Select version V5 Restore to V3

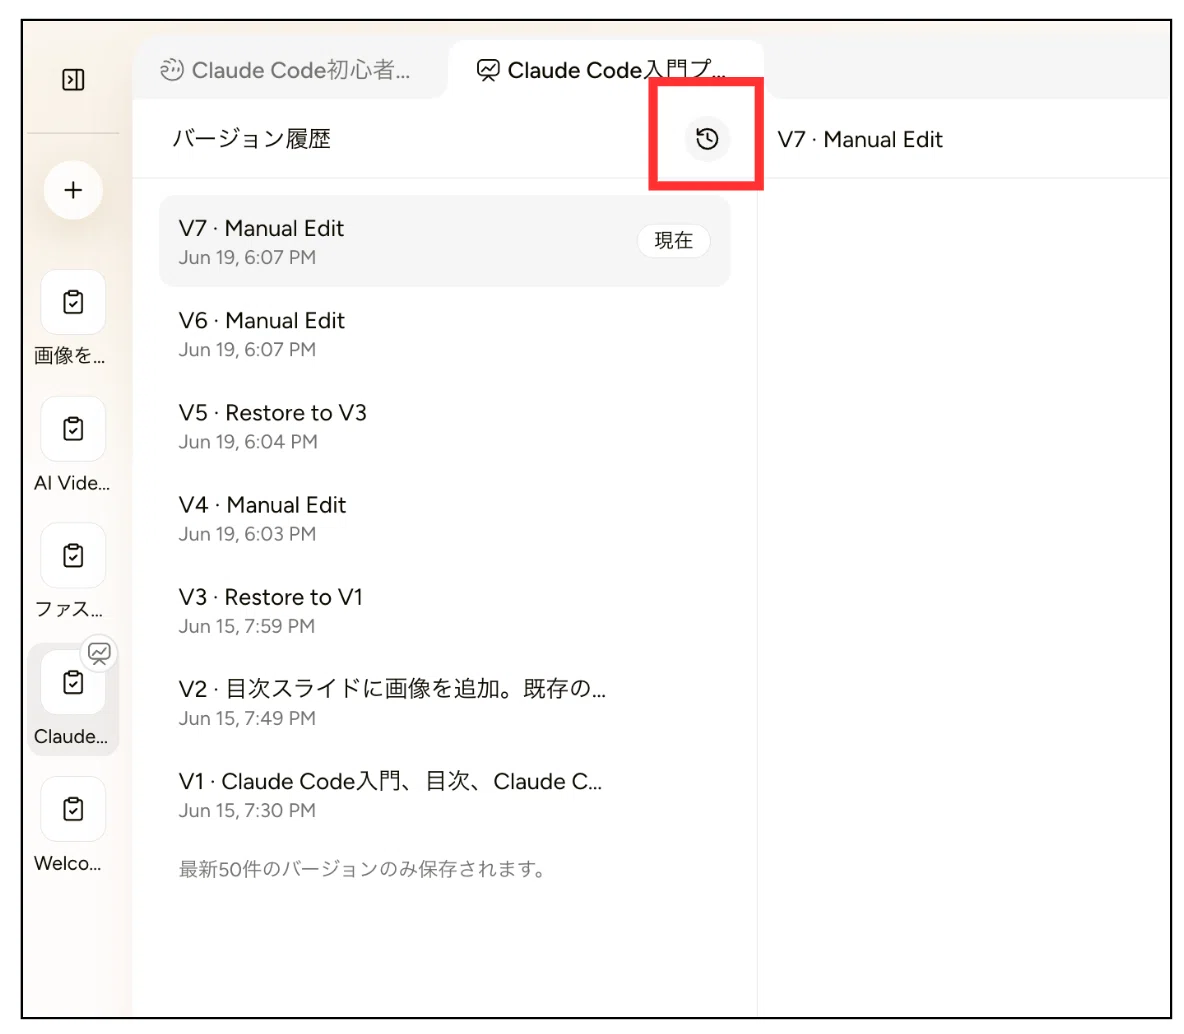point(445,426)
